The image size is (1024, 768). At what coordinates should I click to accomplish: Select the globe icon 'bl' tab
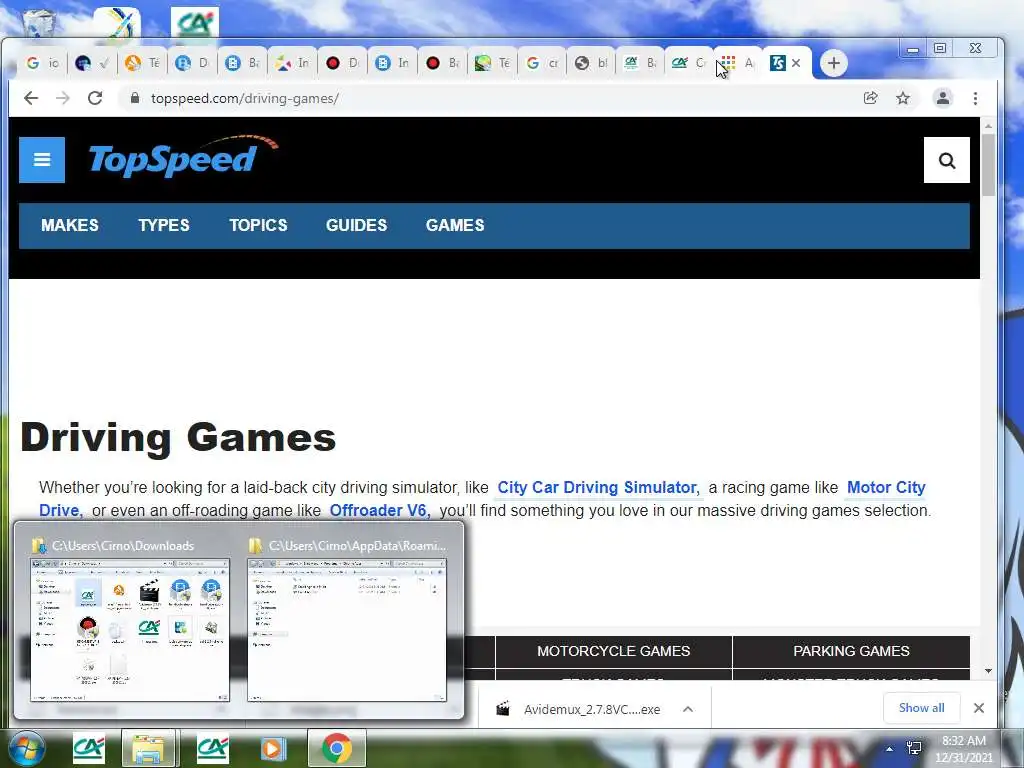[592, 63]
